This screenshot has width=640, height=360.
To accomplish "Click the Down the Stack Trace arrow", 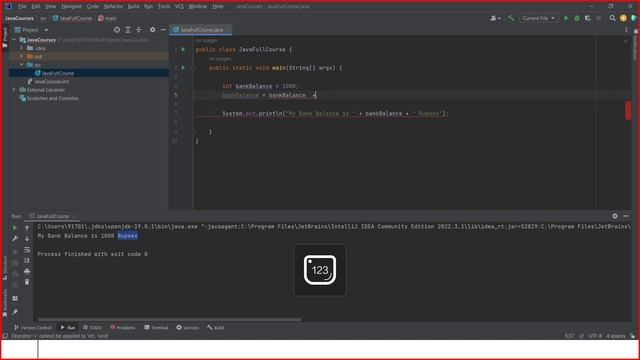I will (x=27, y=239).
